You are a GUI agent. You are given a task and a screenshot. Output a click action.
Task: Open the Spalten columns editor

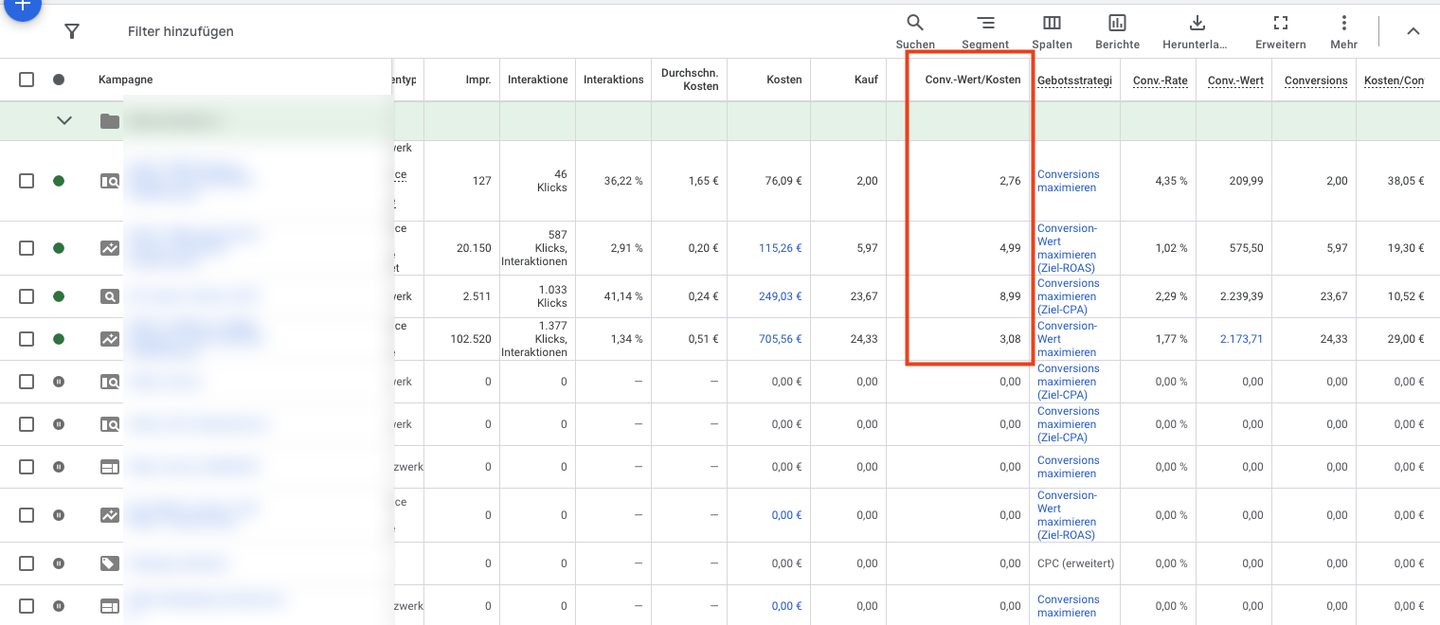(1052, 31)
